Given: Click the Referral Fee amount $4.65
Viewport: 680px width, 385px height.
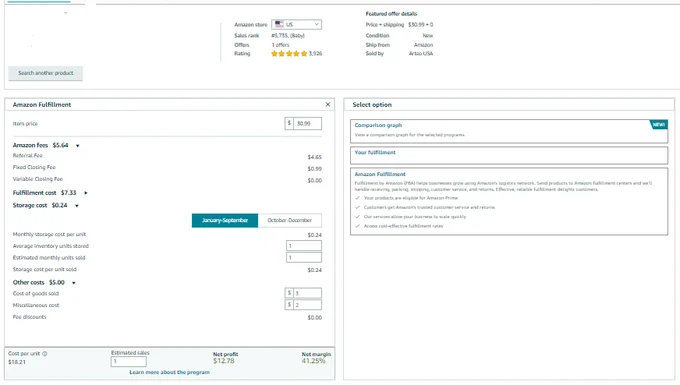Looking at the screenshot, I should pyautogui.click(x=315, y=157).
